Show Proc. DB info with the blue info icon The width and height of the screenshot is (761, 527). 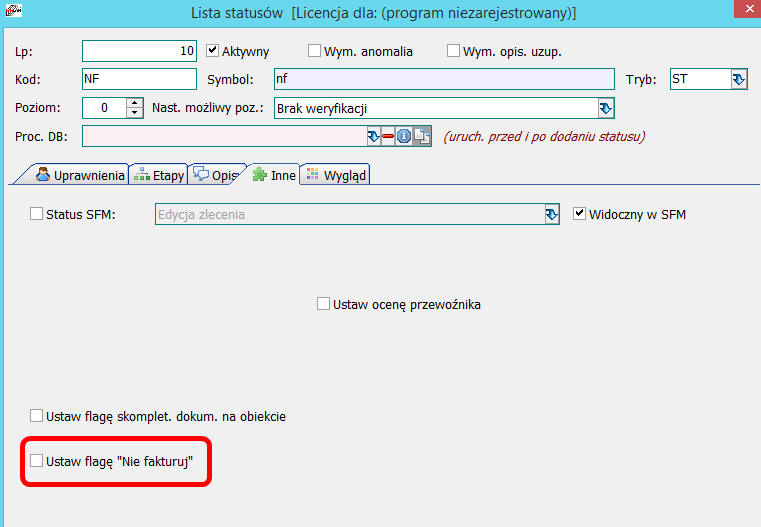(x=403, y=136)
